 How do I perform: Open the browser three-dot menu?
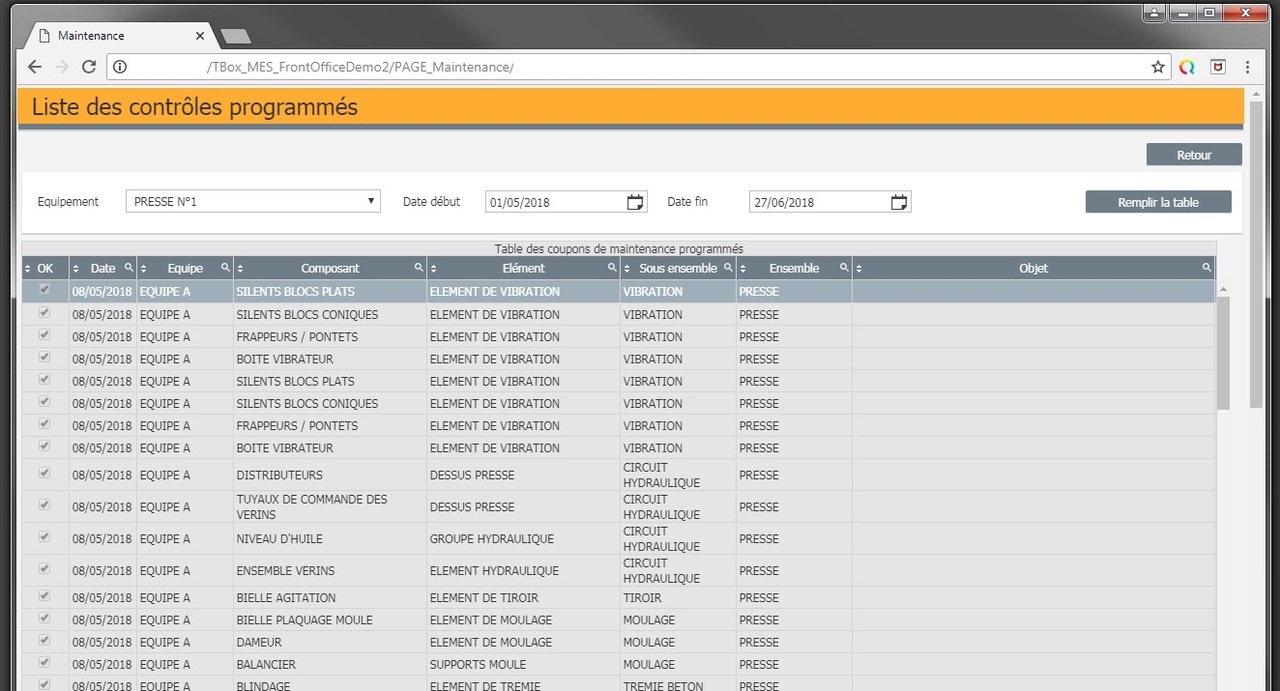tap(1248, 67)
